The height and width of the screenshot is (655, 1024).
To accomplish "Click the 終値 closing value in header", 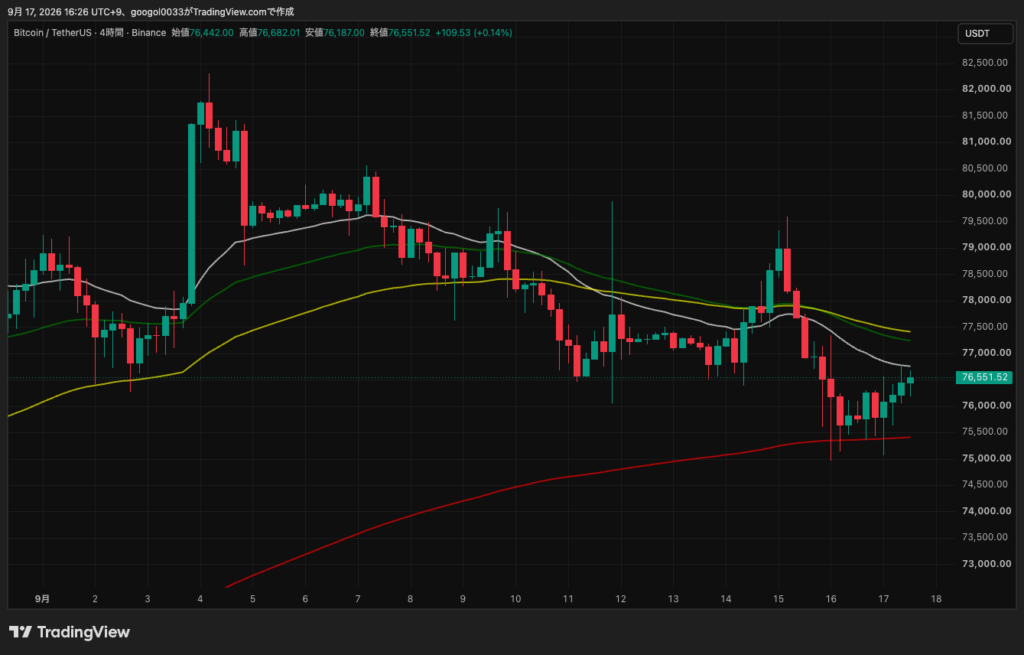I will point(409,33).
